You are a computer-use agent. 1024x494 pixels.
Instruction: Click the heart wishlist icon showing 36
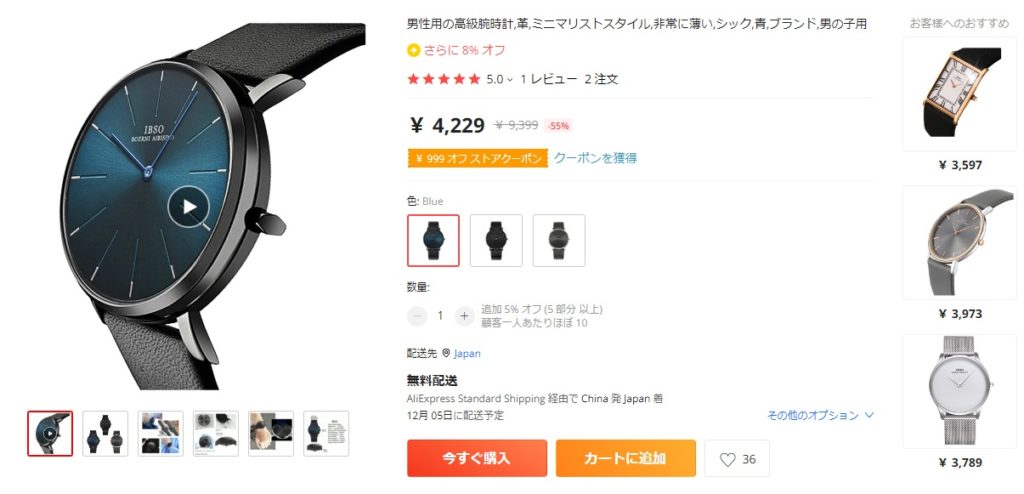coord(728,459)
